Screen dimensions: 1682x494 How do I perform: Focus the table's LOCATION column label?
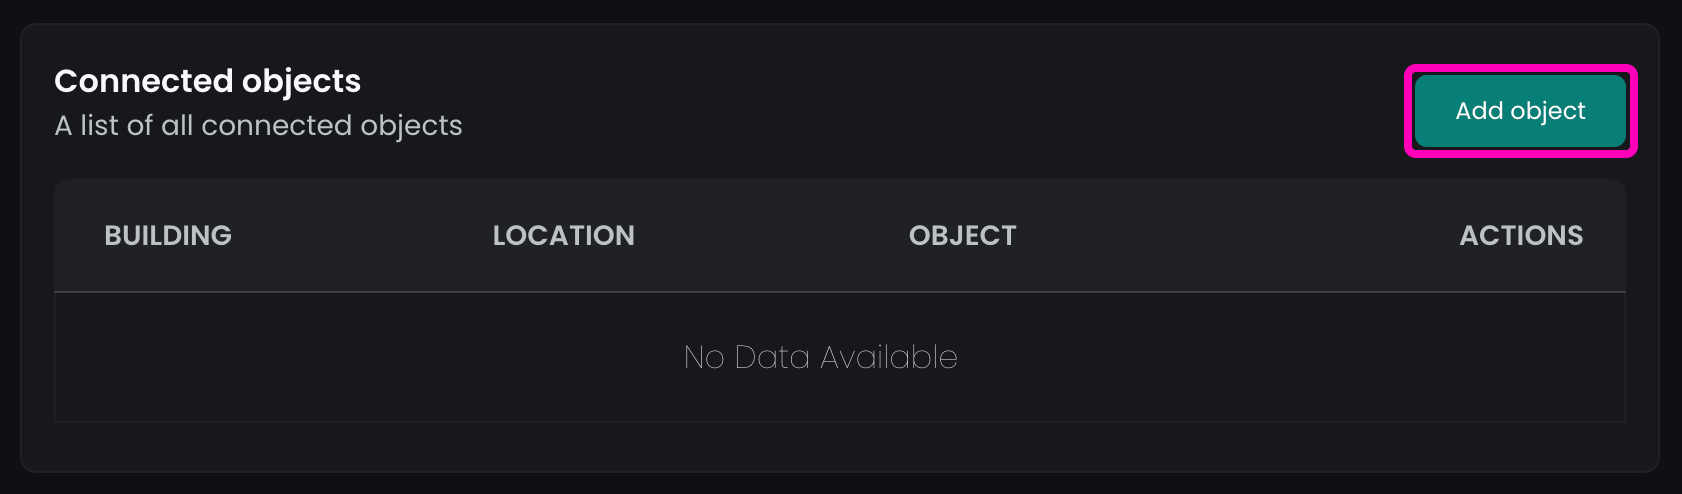coord(563,236)
